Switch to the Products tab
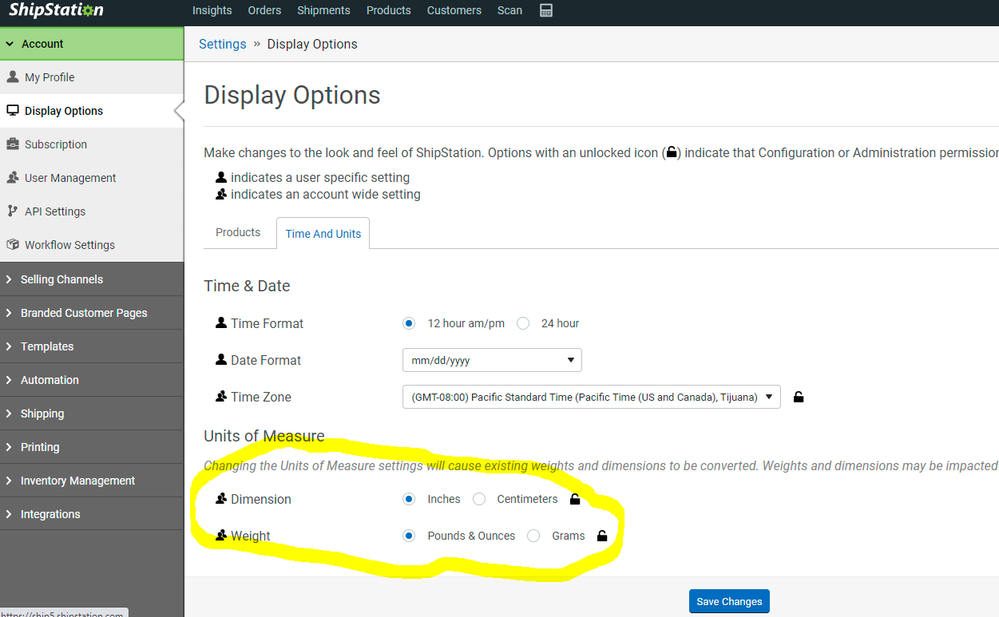 pyautogui.click(x=238, y=232)
